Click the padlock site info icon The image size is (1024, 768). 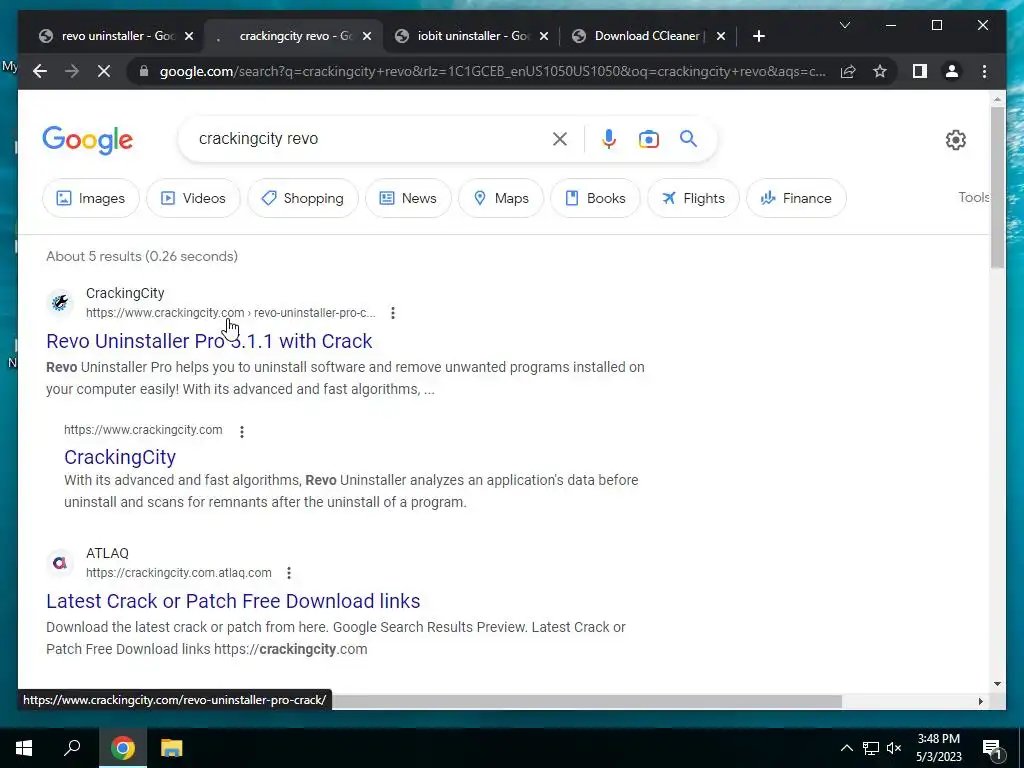coord(144,71)
